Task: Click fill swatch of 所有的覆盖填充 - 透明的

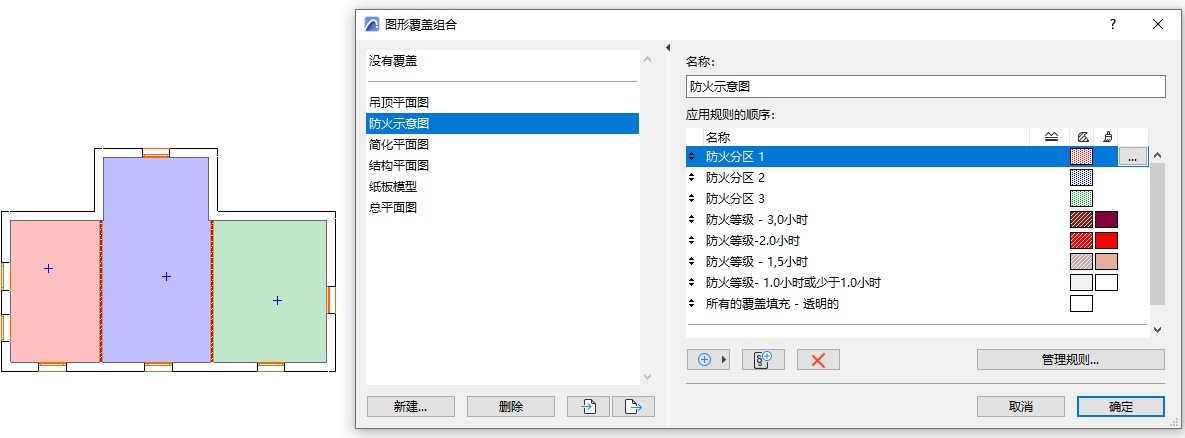Action: pos(1081,304)
